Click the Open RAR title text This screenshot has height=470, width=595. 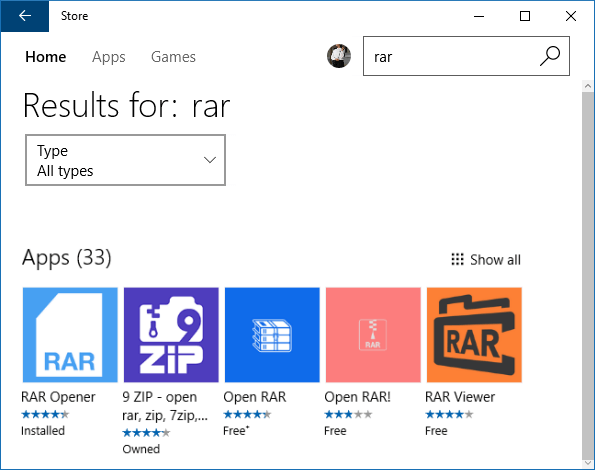tap(255, 397)
